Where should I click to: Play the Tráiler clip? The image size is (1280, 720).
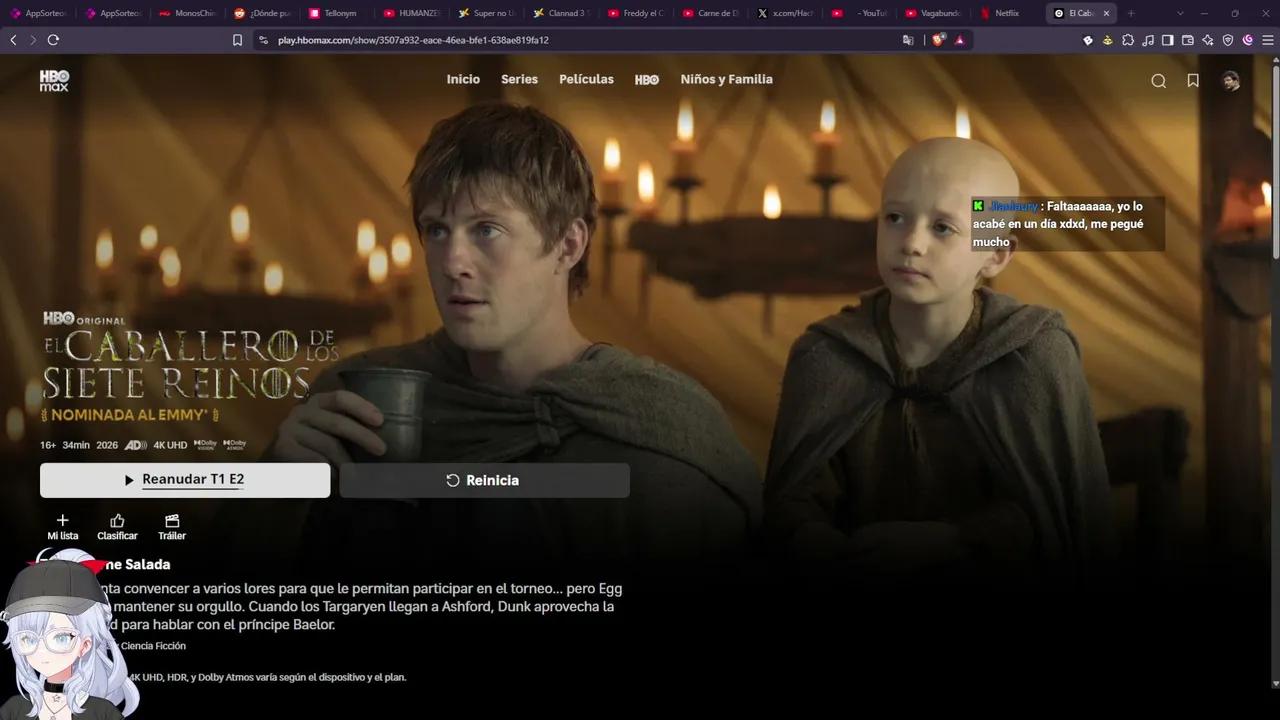(x=172, y=527)
